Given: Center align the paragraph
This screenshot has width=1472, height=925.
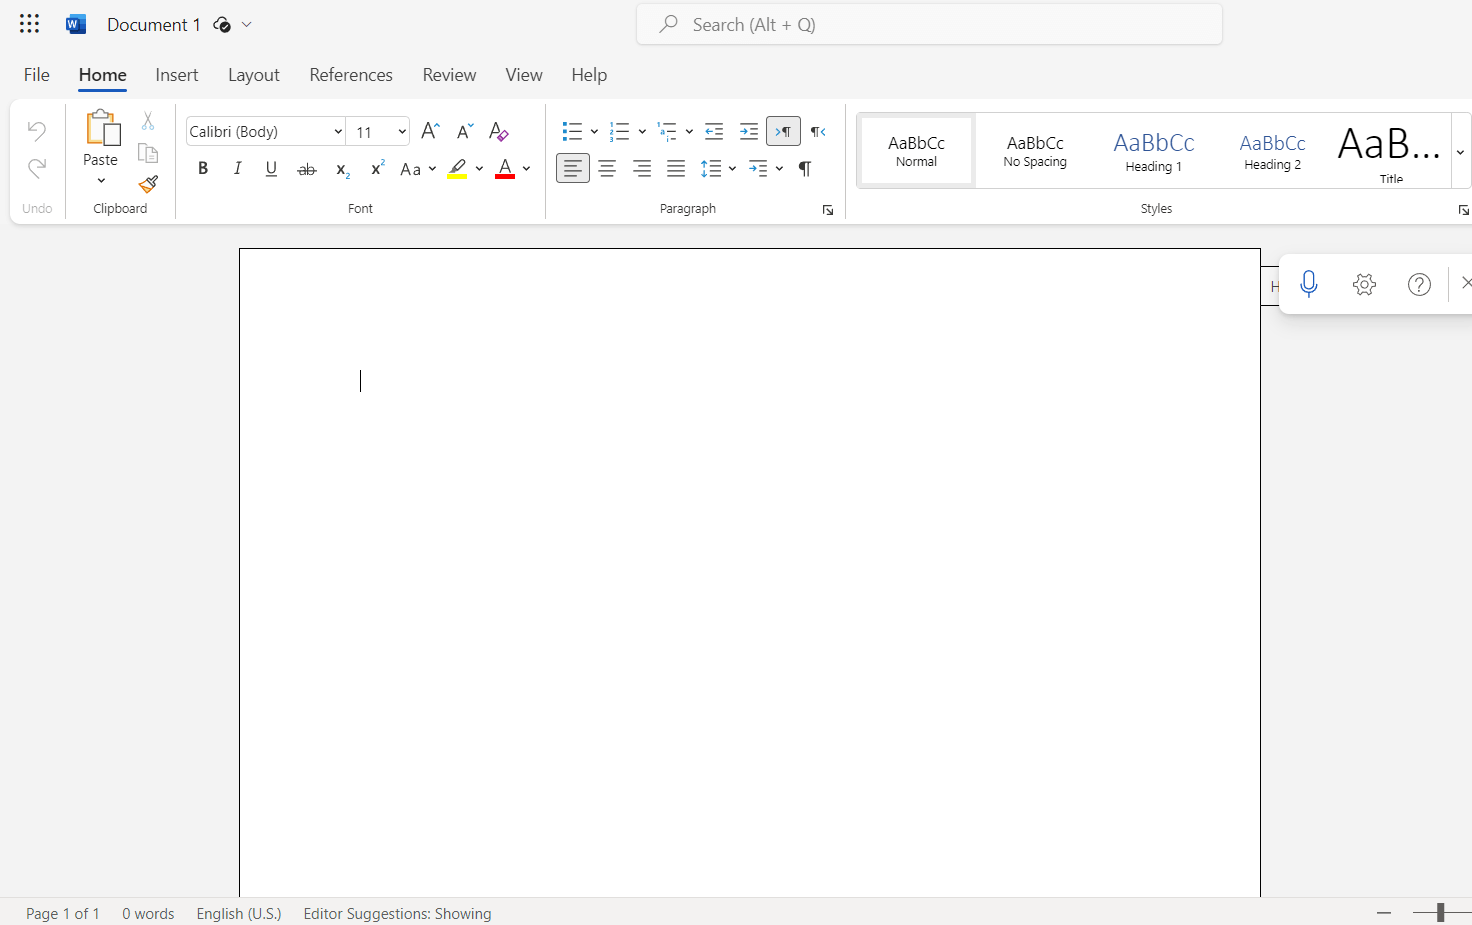Looking at the screenshot, I should pos(607,168).
